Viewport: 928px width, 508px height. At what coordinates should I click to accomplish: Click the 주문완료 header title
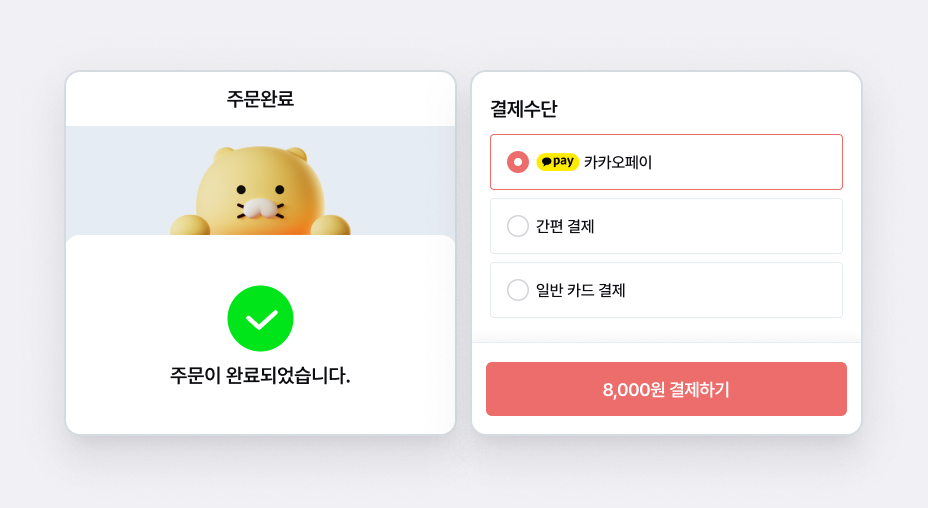tap(260, 99)
